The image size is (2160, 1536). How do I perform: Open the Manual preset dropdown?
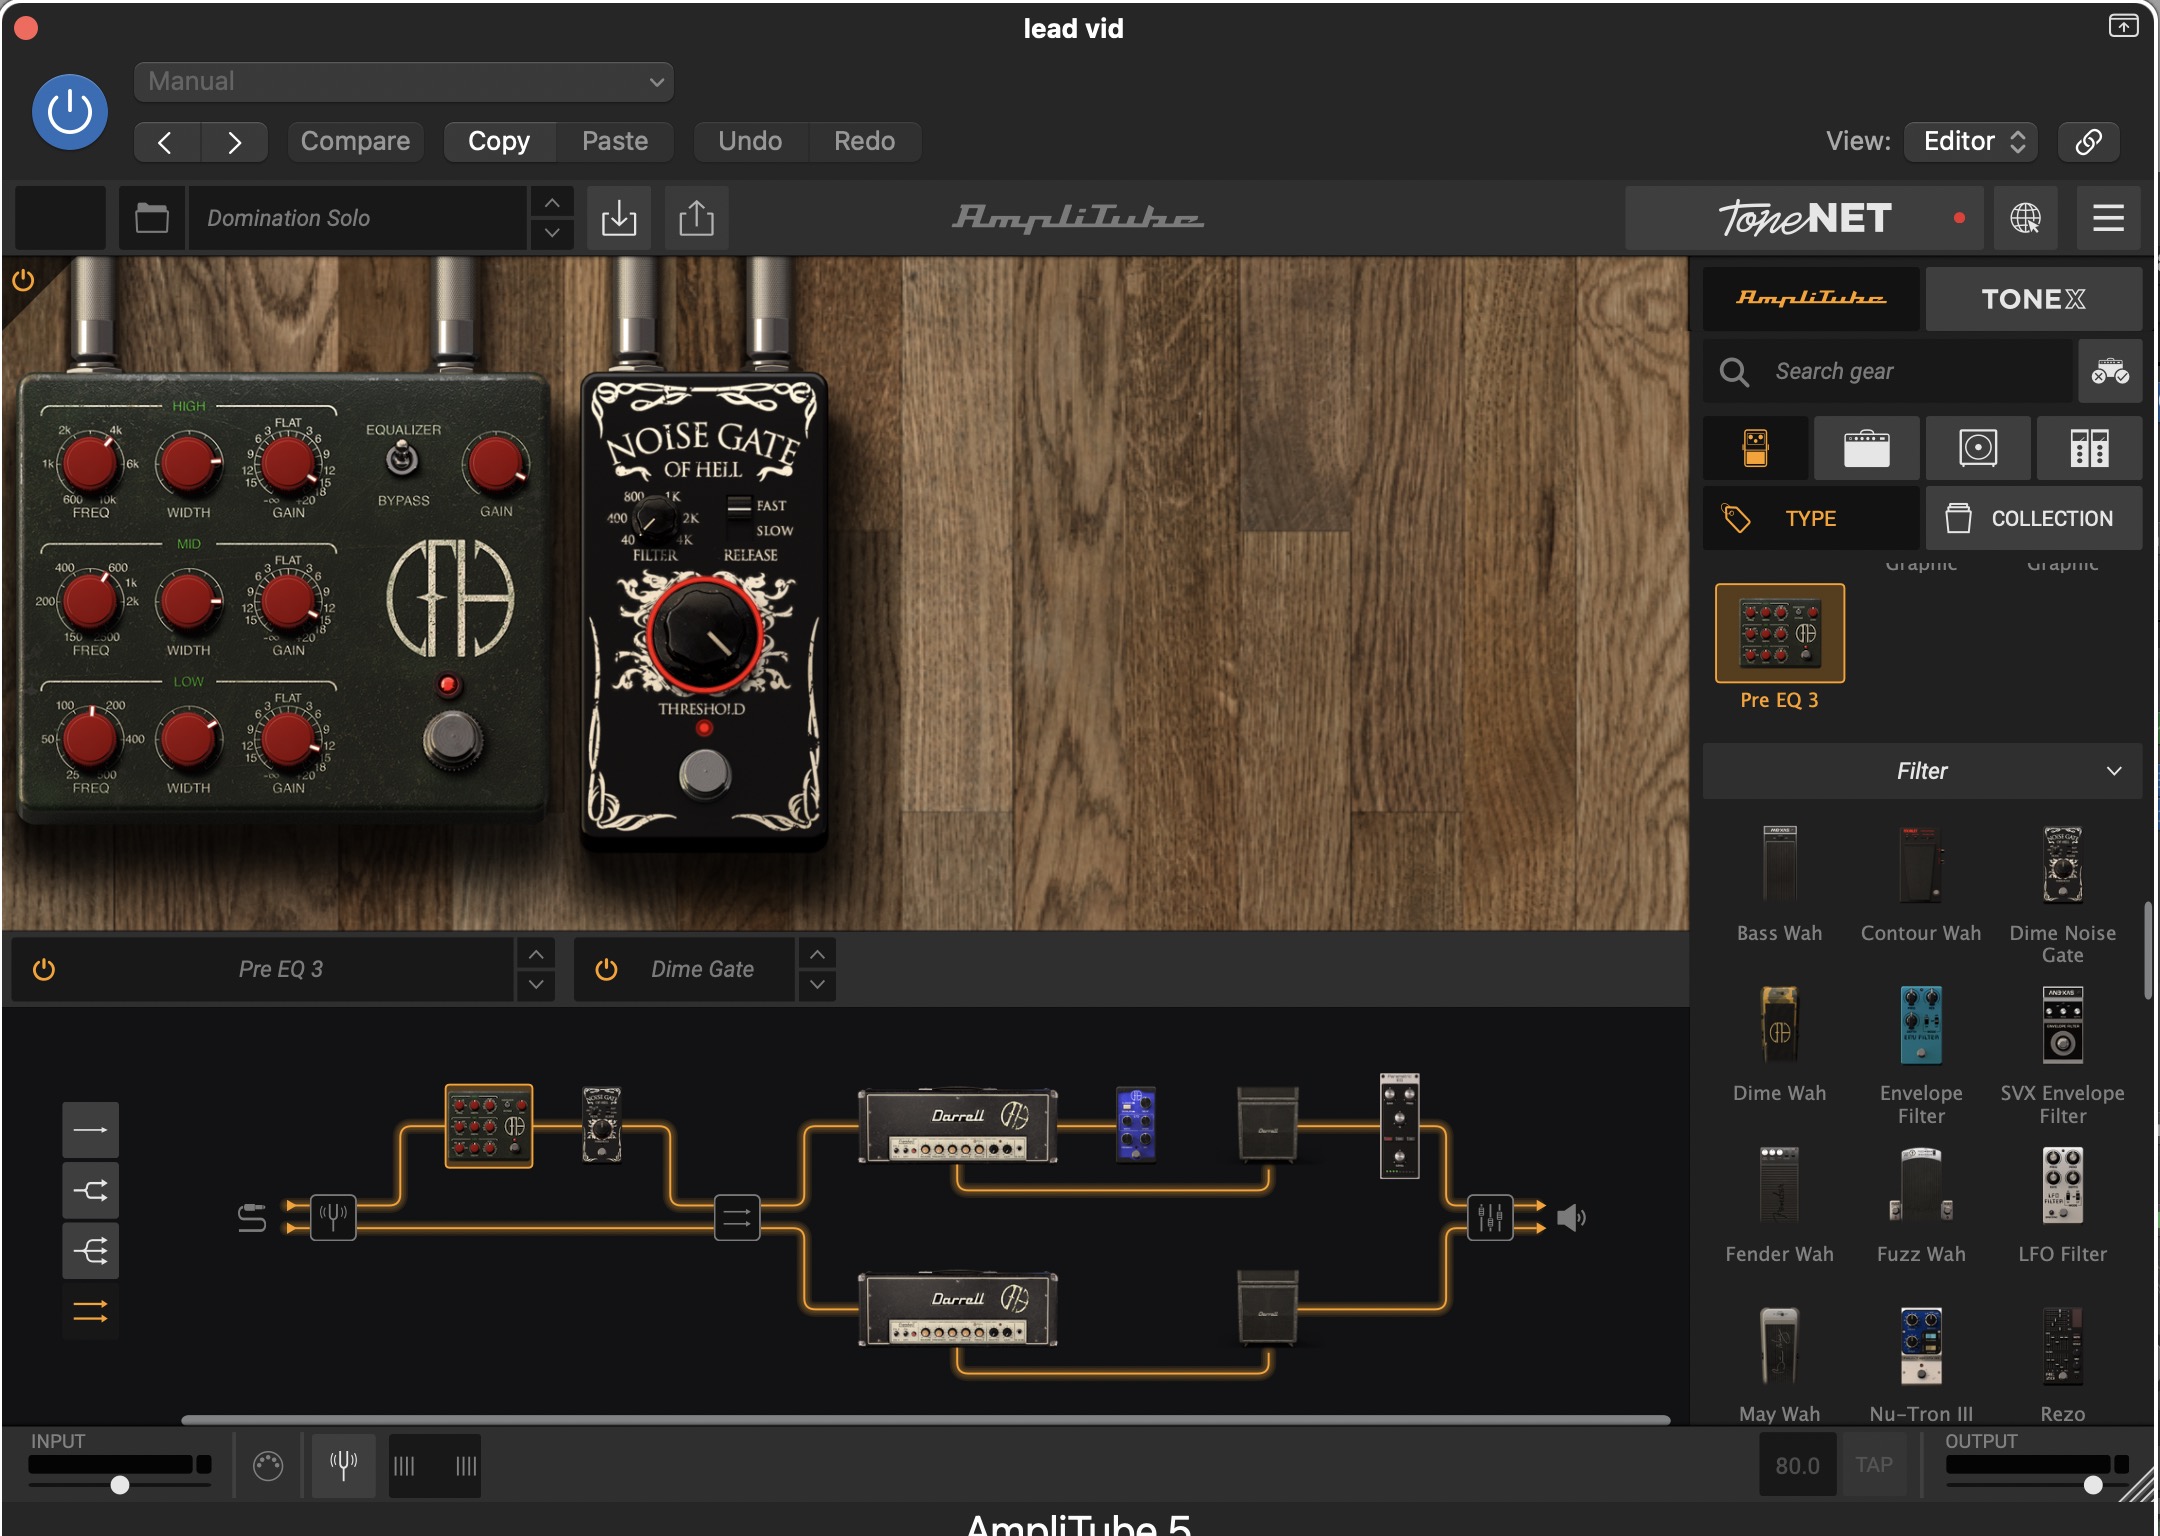pos(403,82)
